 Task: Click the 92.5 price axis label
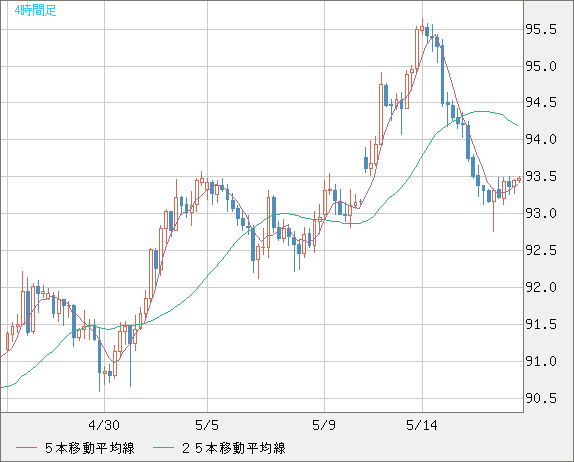point(541,250)
